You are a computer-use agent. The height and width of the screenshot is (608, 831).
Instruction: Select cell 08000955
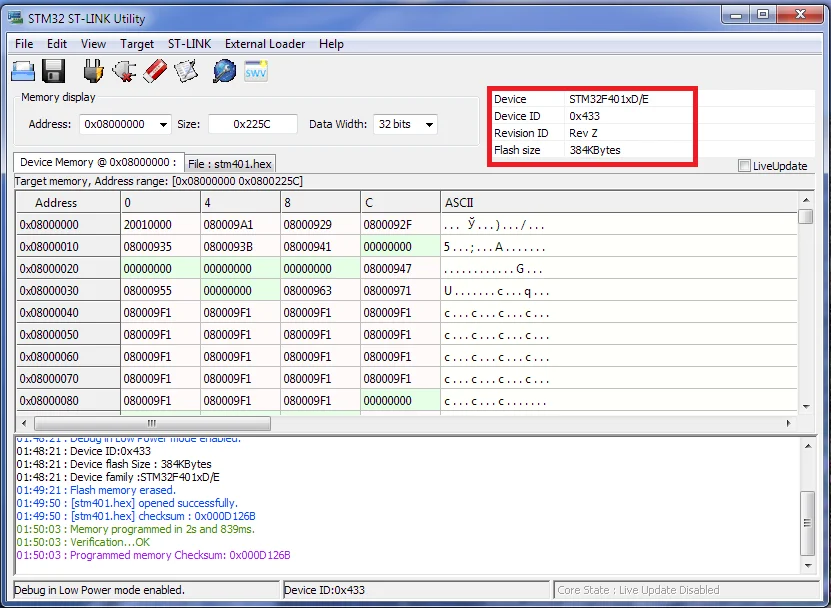pyautogui.click(x=161, y=291)
